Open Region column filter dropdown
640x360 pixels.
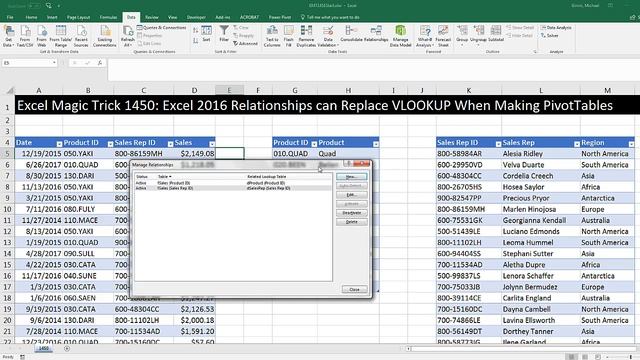point(631,144)
